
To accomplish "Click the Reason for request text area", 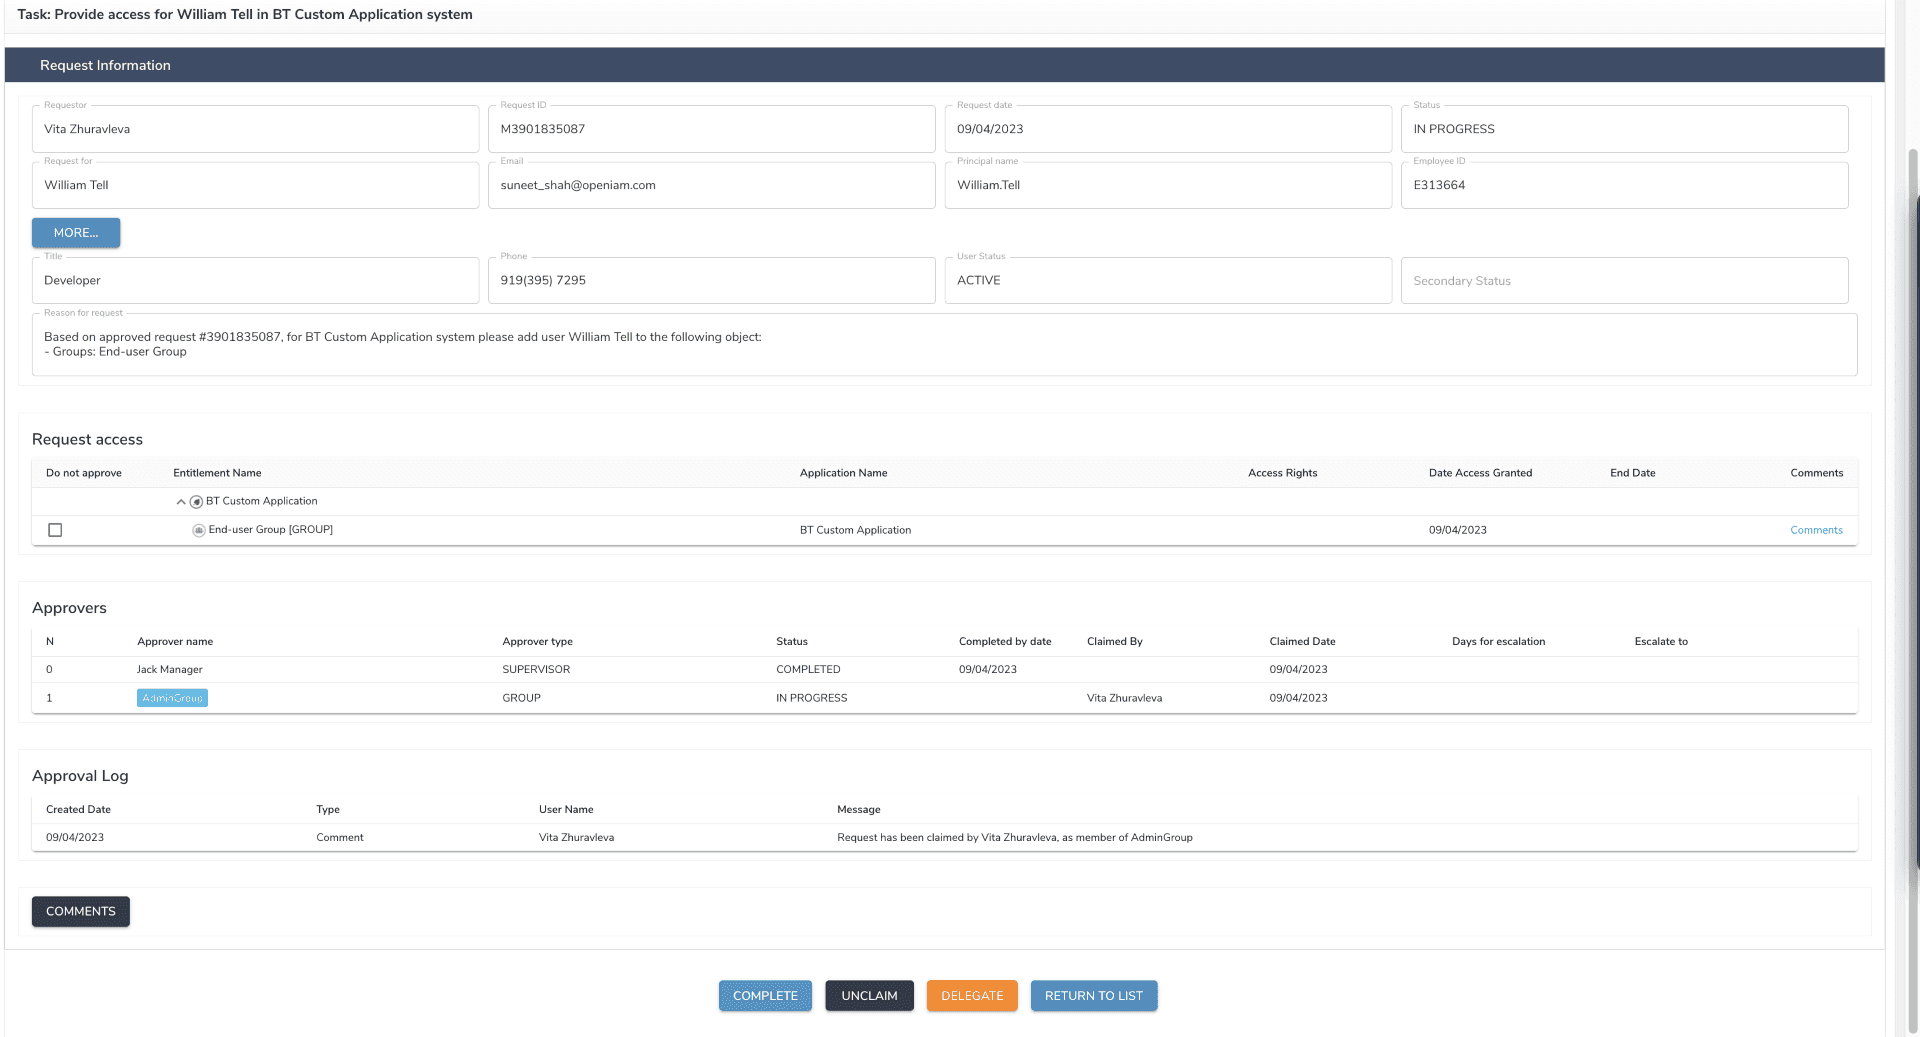I will (944, 345).
